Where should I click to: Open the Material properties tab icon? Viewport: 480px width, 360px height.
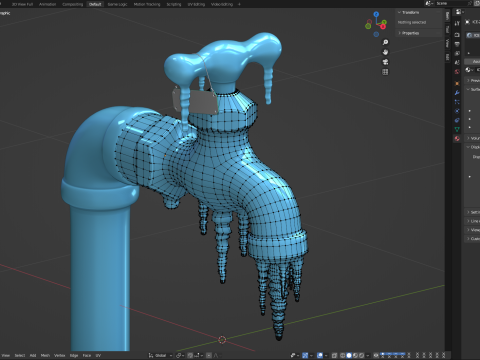pos(457,138)
